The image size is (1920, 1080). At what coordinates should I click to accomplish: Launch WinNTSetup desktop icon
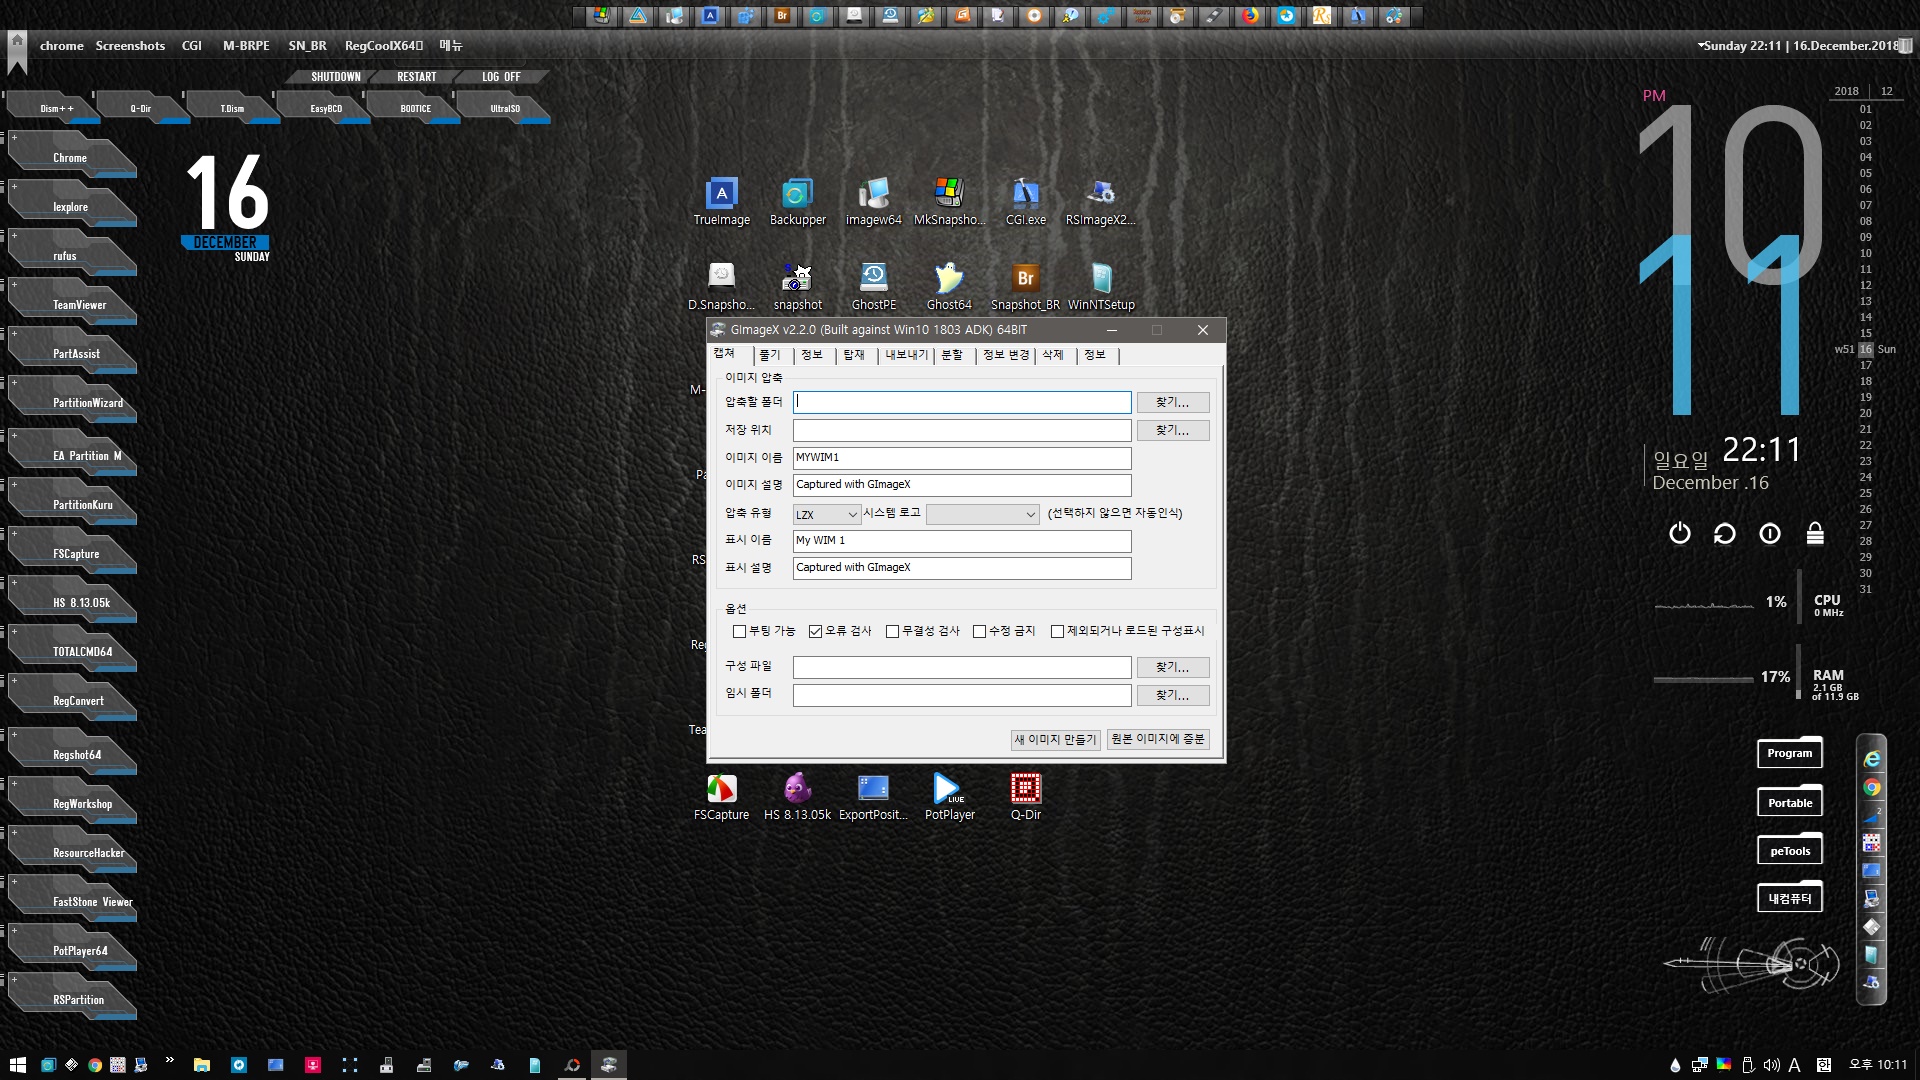[1101, 286]
